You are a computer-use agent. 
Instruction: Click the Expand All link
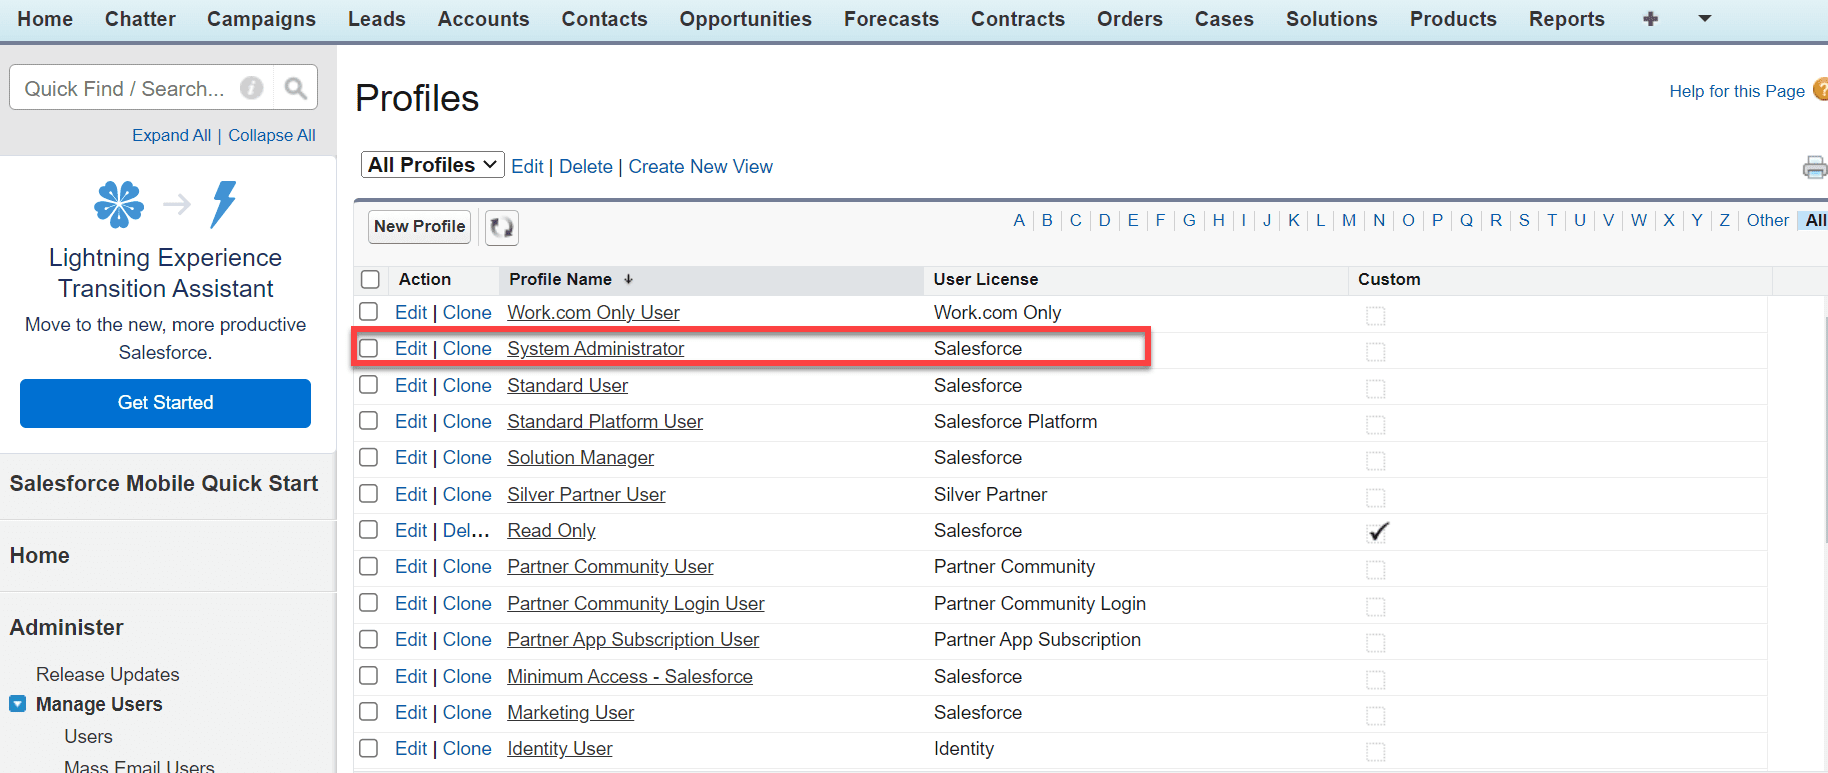pyautogui.click(x=171, y=135)
